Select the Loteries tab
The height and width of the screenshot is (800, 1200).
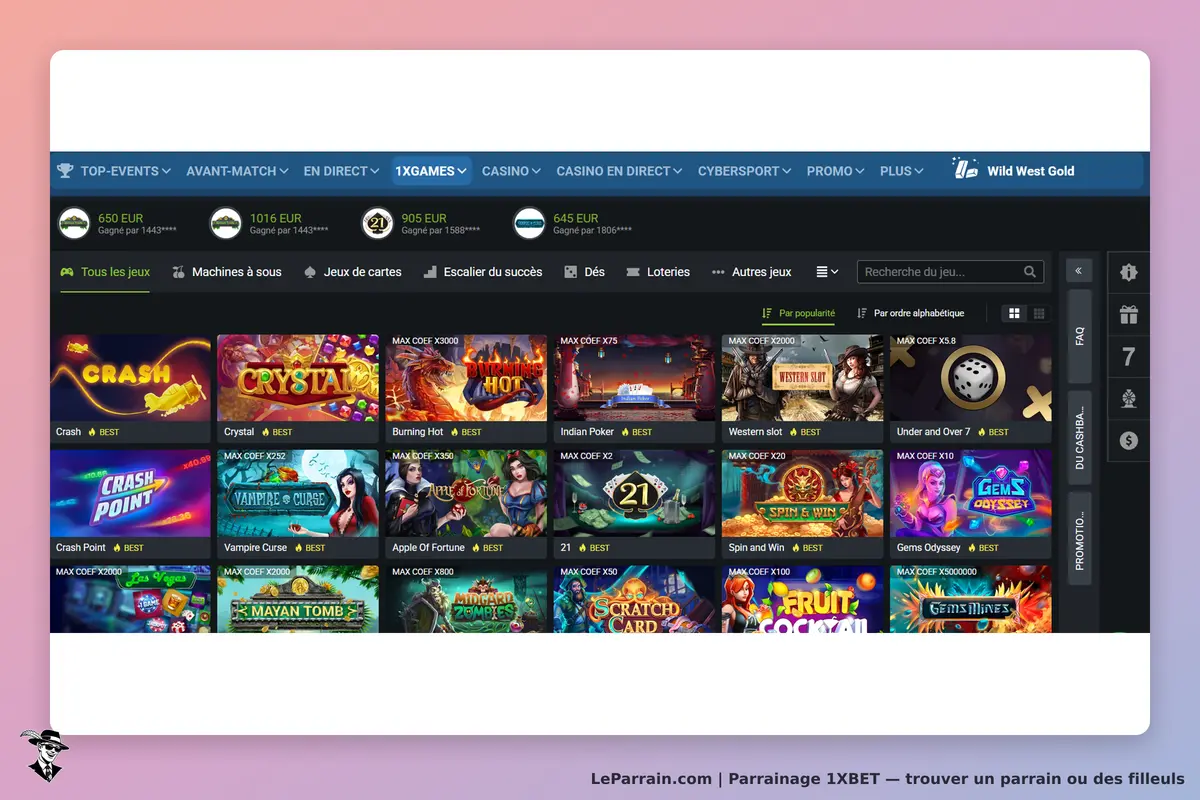[x=658, y=272]
